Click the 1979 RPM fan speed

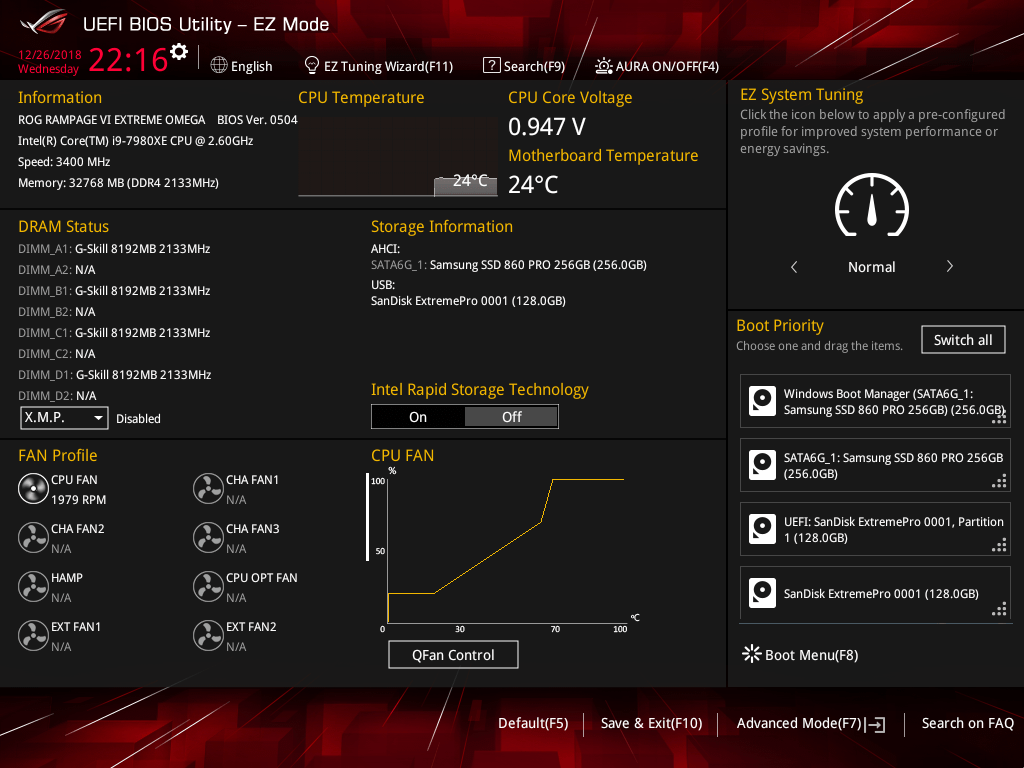[78, 500]
